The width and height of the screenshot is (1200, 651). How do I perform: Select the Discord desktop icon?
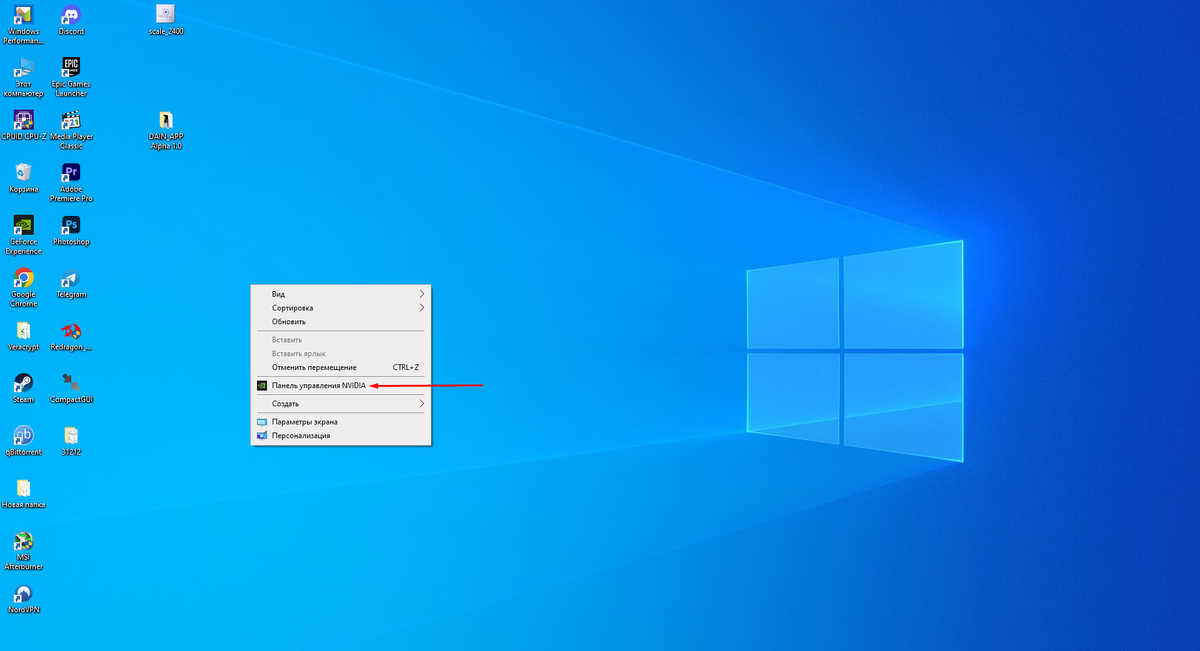pos(71,20)
